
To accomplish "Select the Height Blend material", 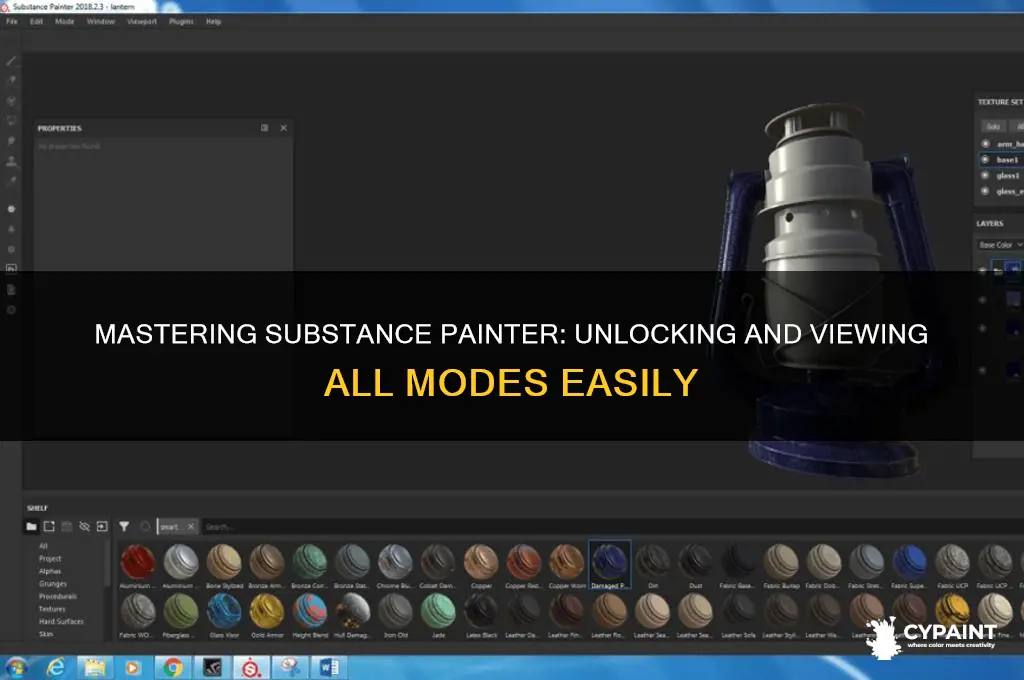I will (x=310, y=615).
